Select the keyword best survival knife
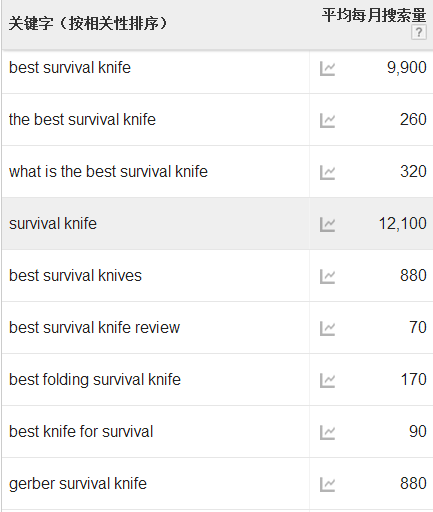This screenshot has height=512, width=433. (70, 67)
